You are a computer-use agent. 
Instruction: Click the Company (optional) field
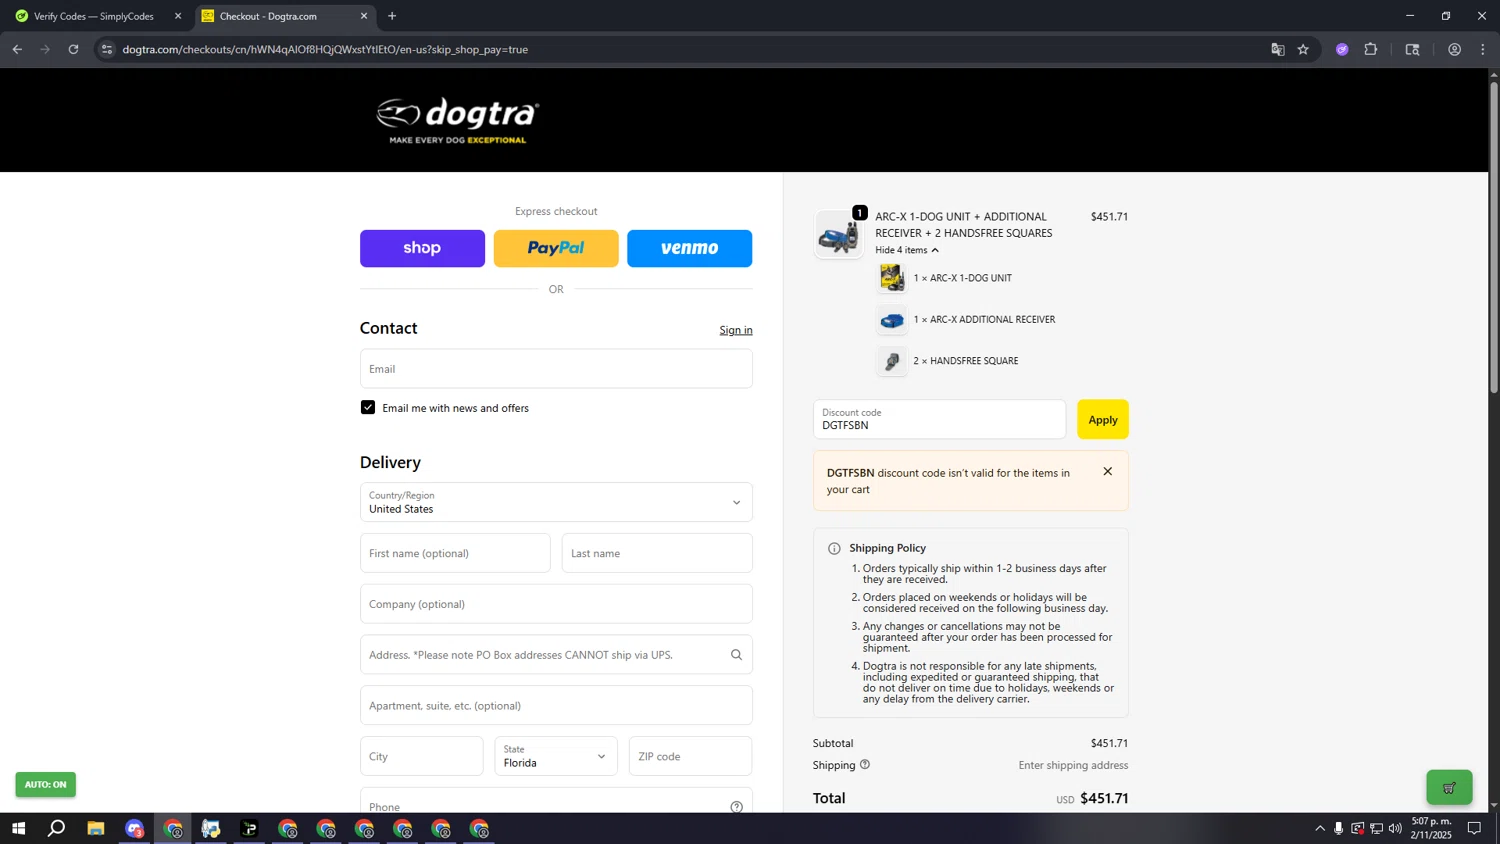pos(556,604)
